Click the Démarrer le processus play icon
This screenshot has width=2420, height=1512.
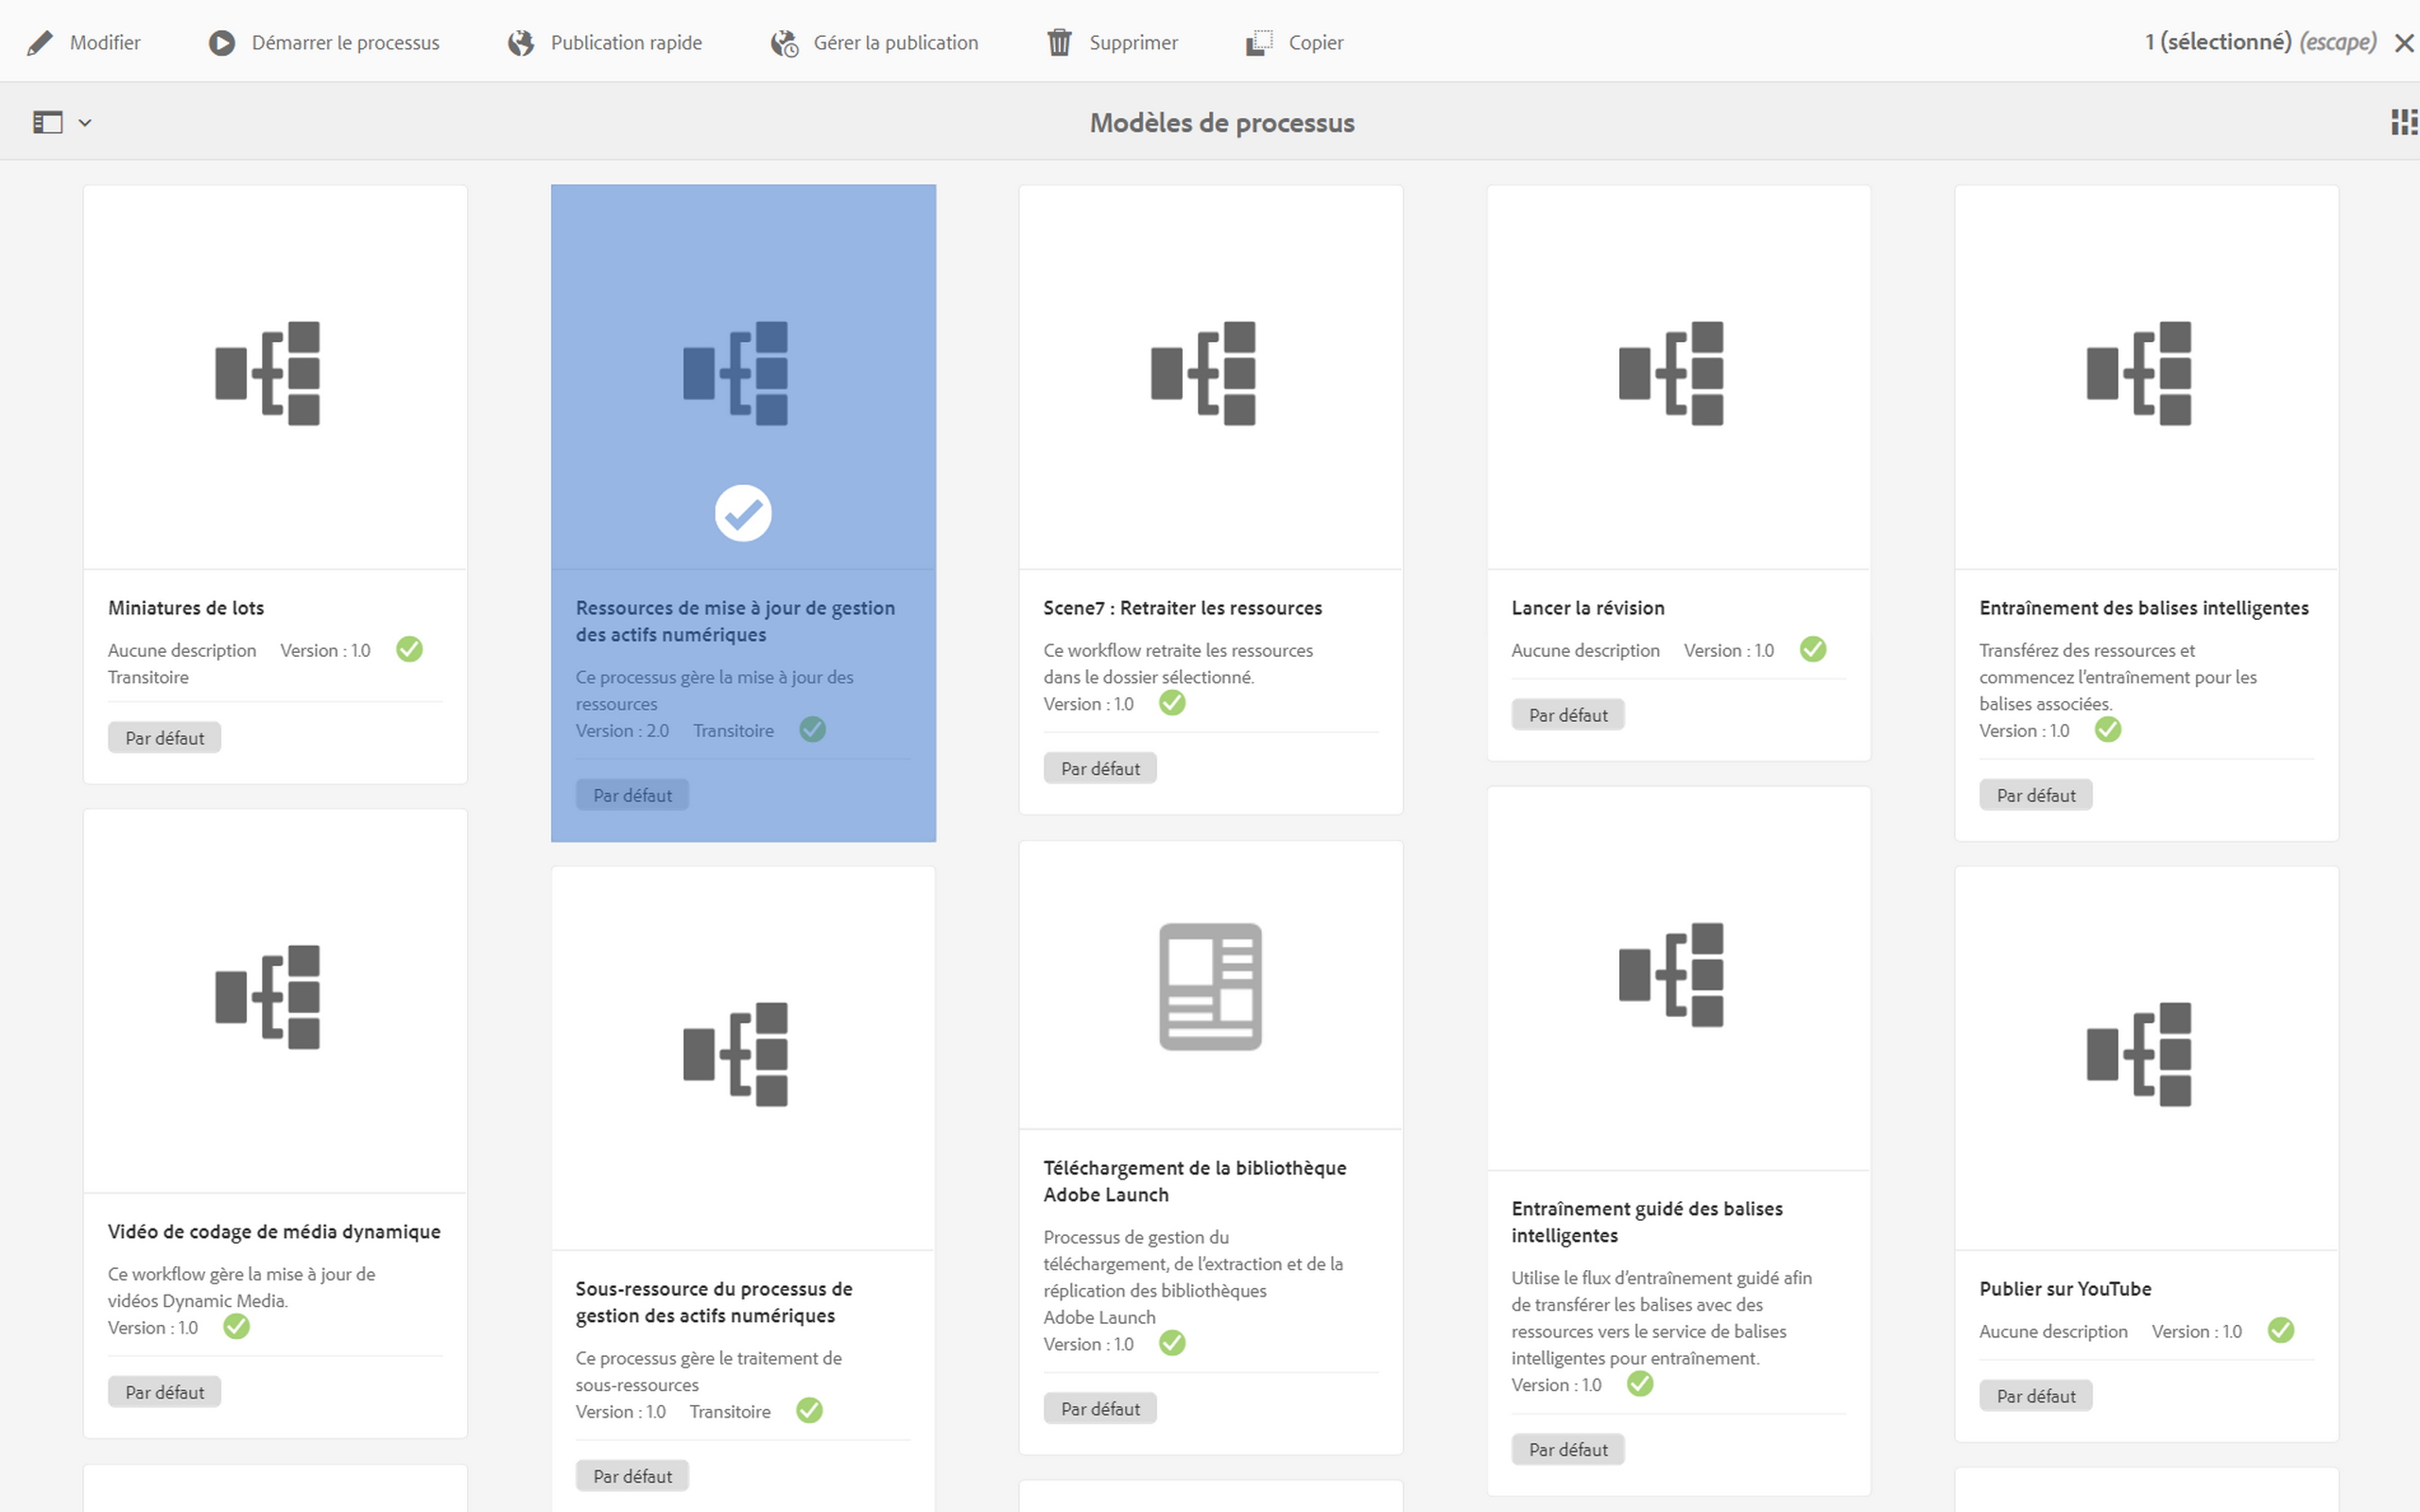[x=221, y=43]
